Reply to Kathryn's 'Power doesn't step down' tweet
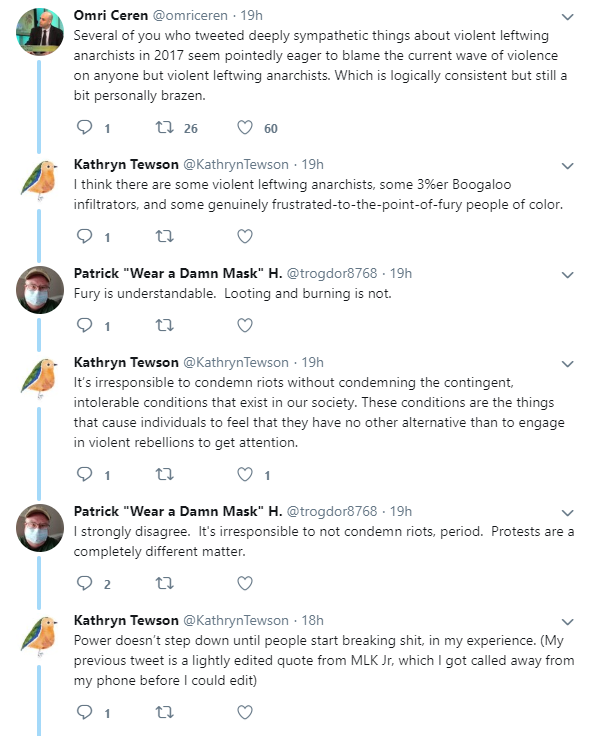 (x=85, y=713)
